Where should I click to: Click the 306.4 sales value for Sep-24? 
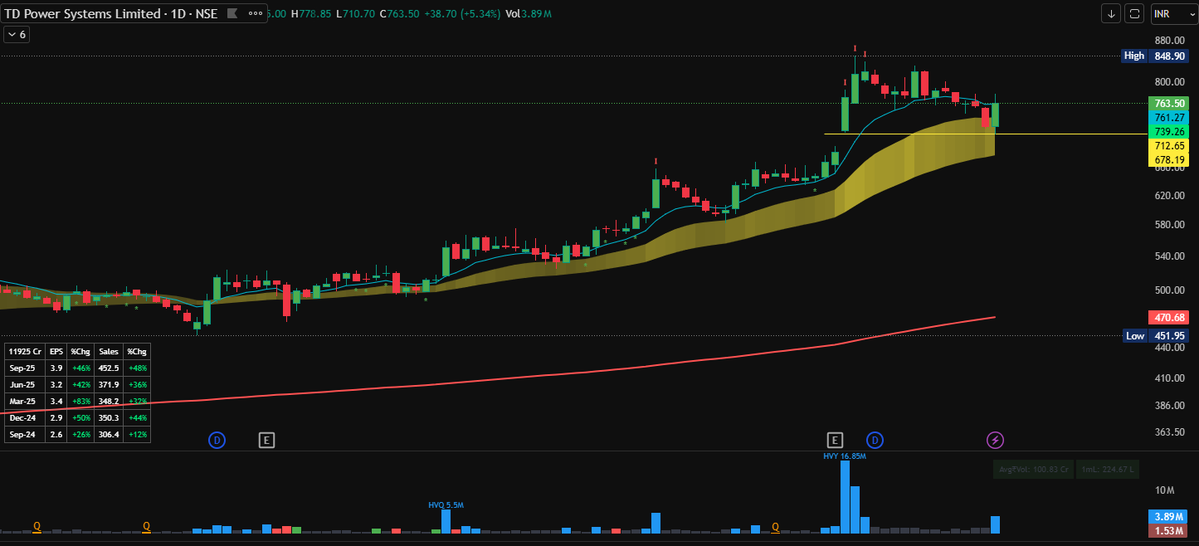tap(108, 434)
